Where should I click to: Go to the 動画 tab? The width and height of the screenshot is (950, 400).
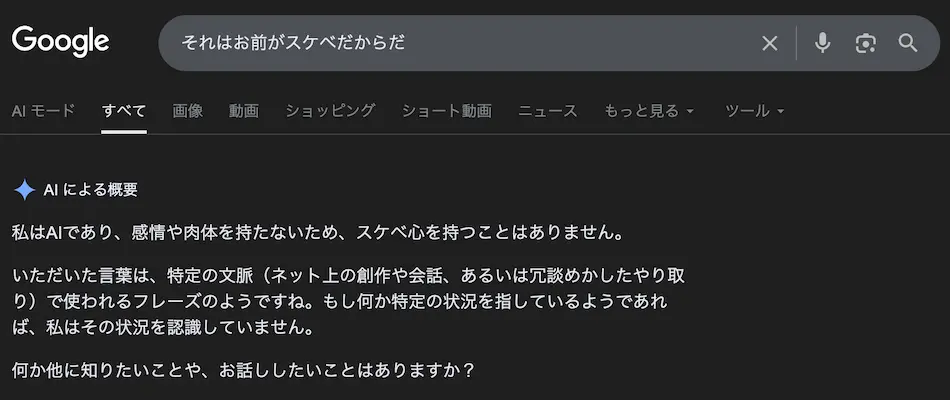click(243, 111)
